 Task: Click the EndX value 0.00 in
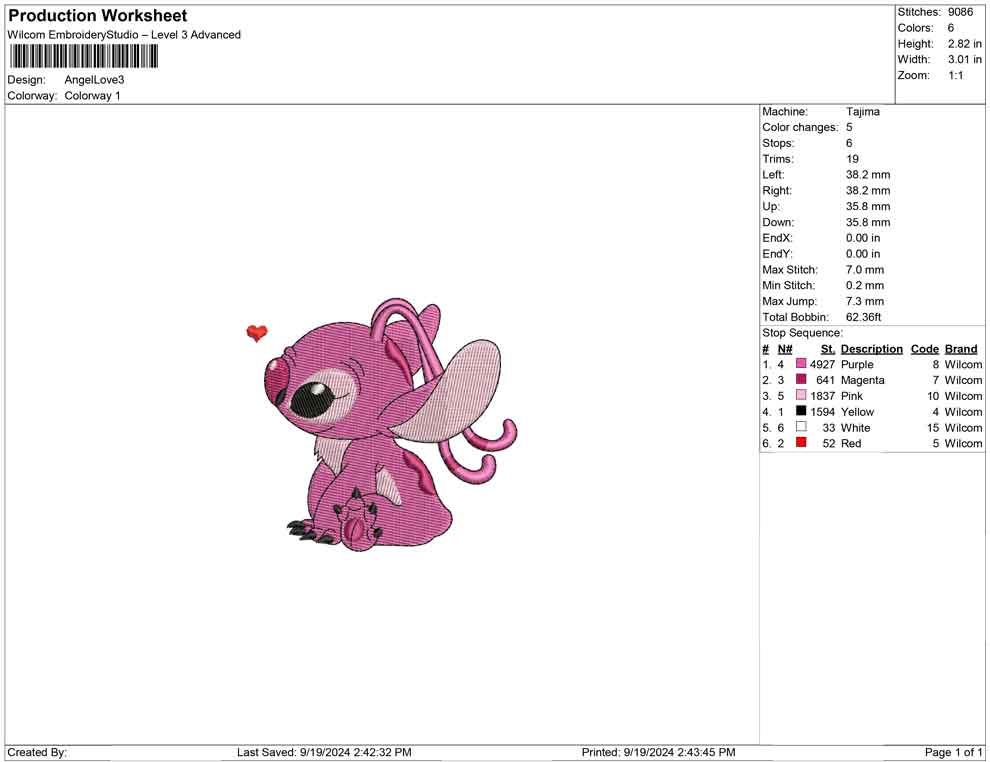862,237
